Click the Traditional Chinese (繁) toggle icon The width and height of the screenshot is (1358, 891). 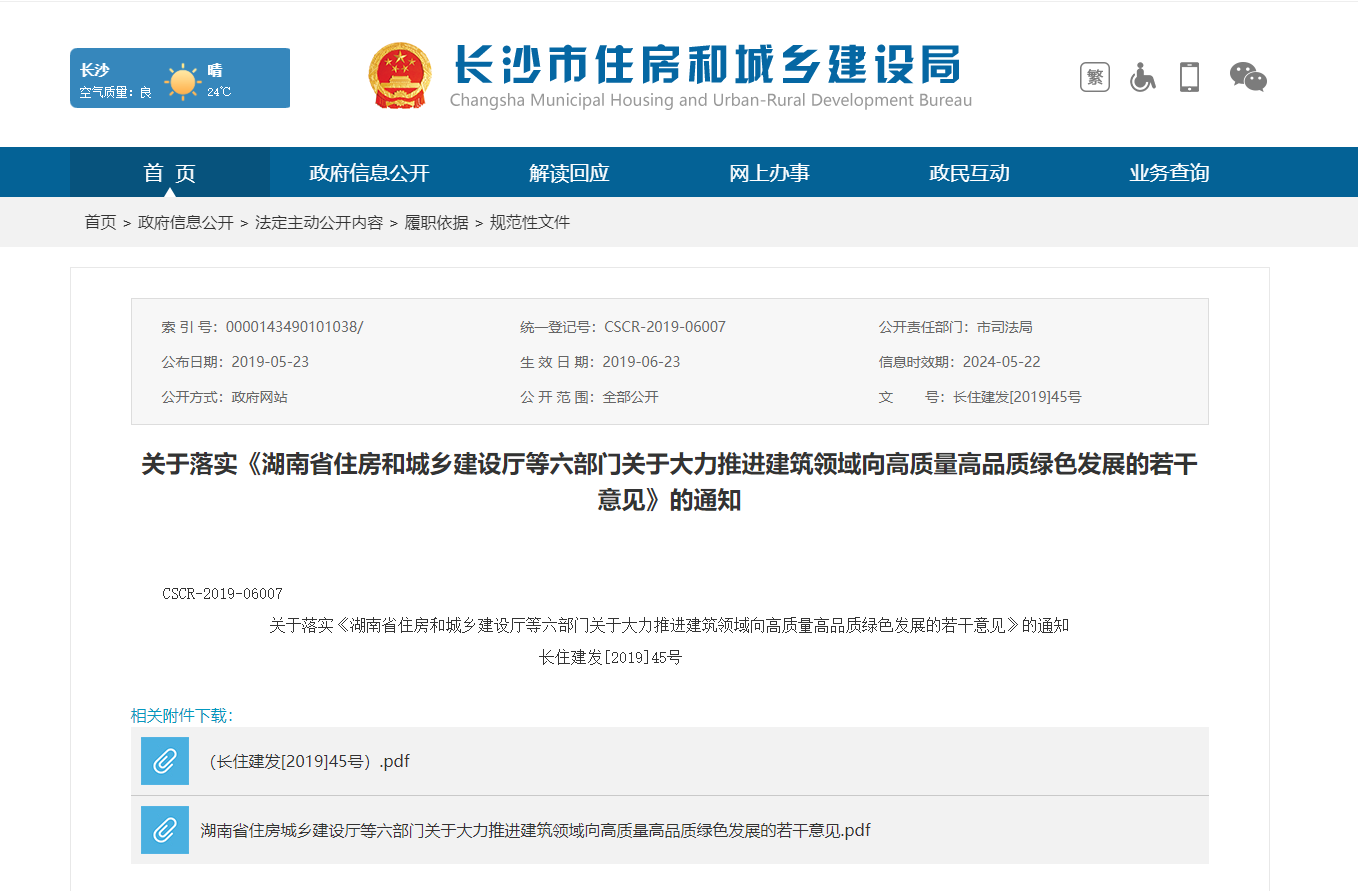(x=1094, y=77)
